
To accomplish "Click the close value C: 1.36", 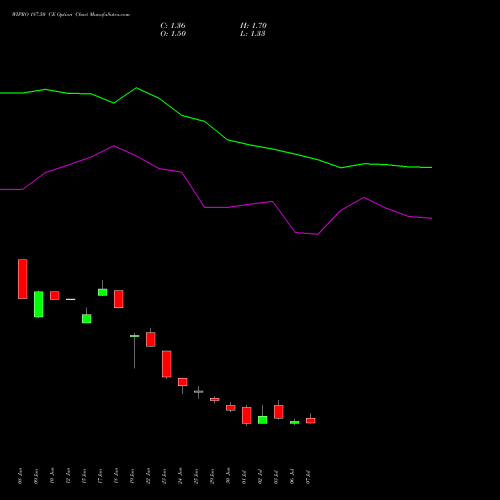I will click(173, 26).
